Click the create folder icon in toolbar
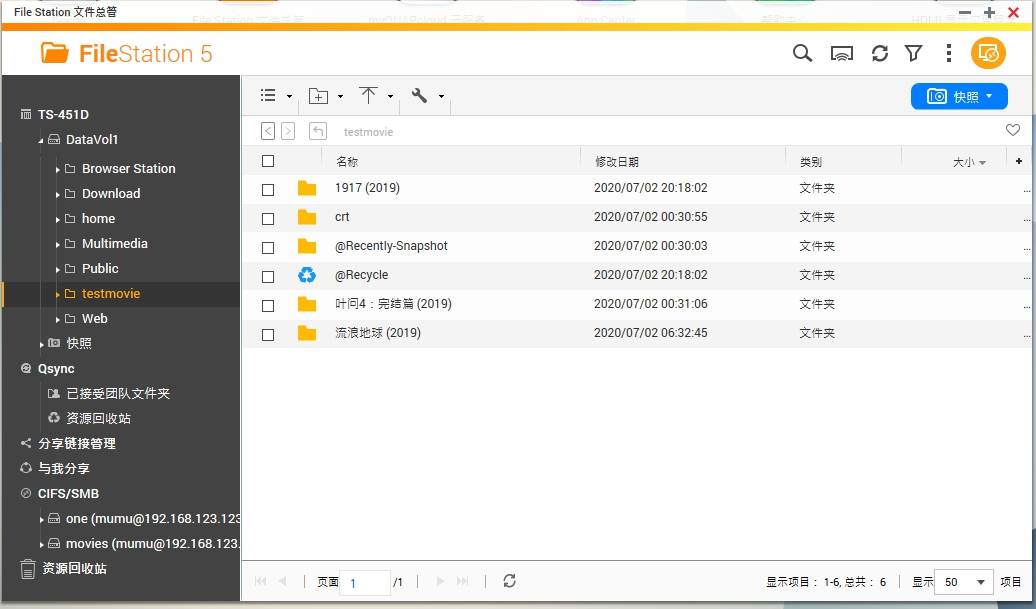 tap(317, 95)
